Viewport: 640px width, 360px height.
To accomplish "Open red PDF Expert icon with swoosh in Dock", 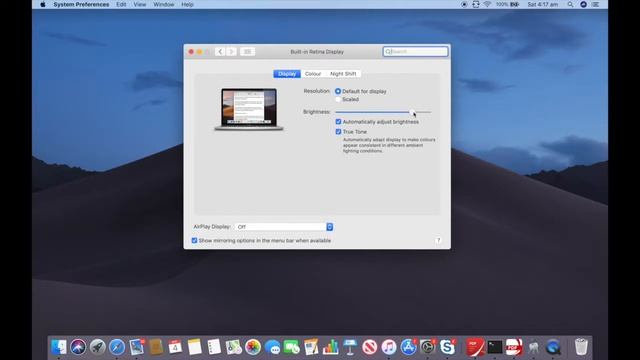I will tap(475, 347).
